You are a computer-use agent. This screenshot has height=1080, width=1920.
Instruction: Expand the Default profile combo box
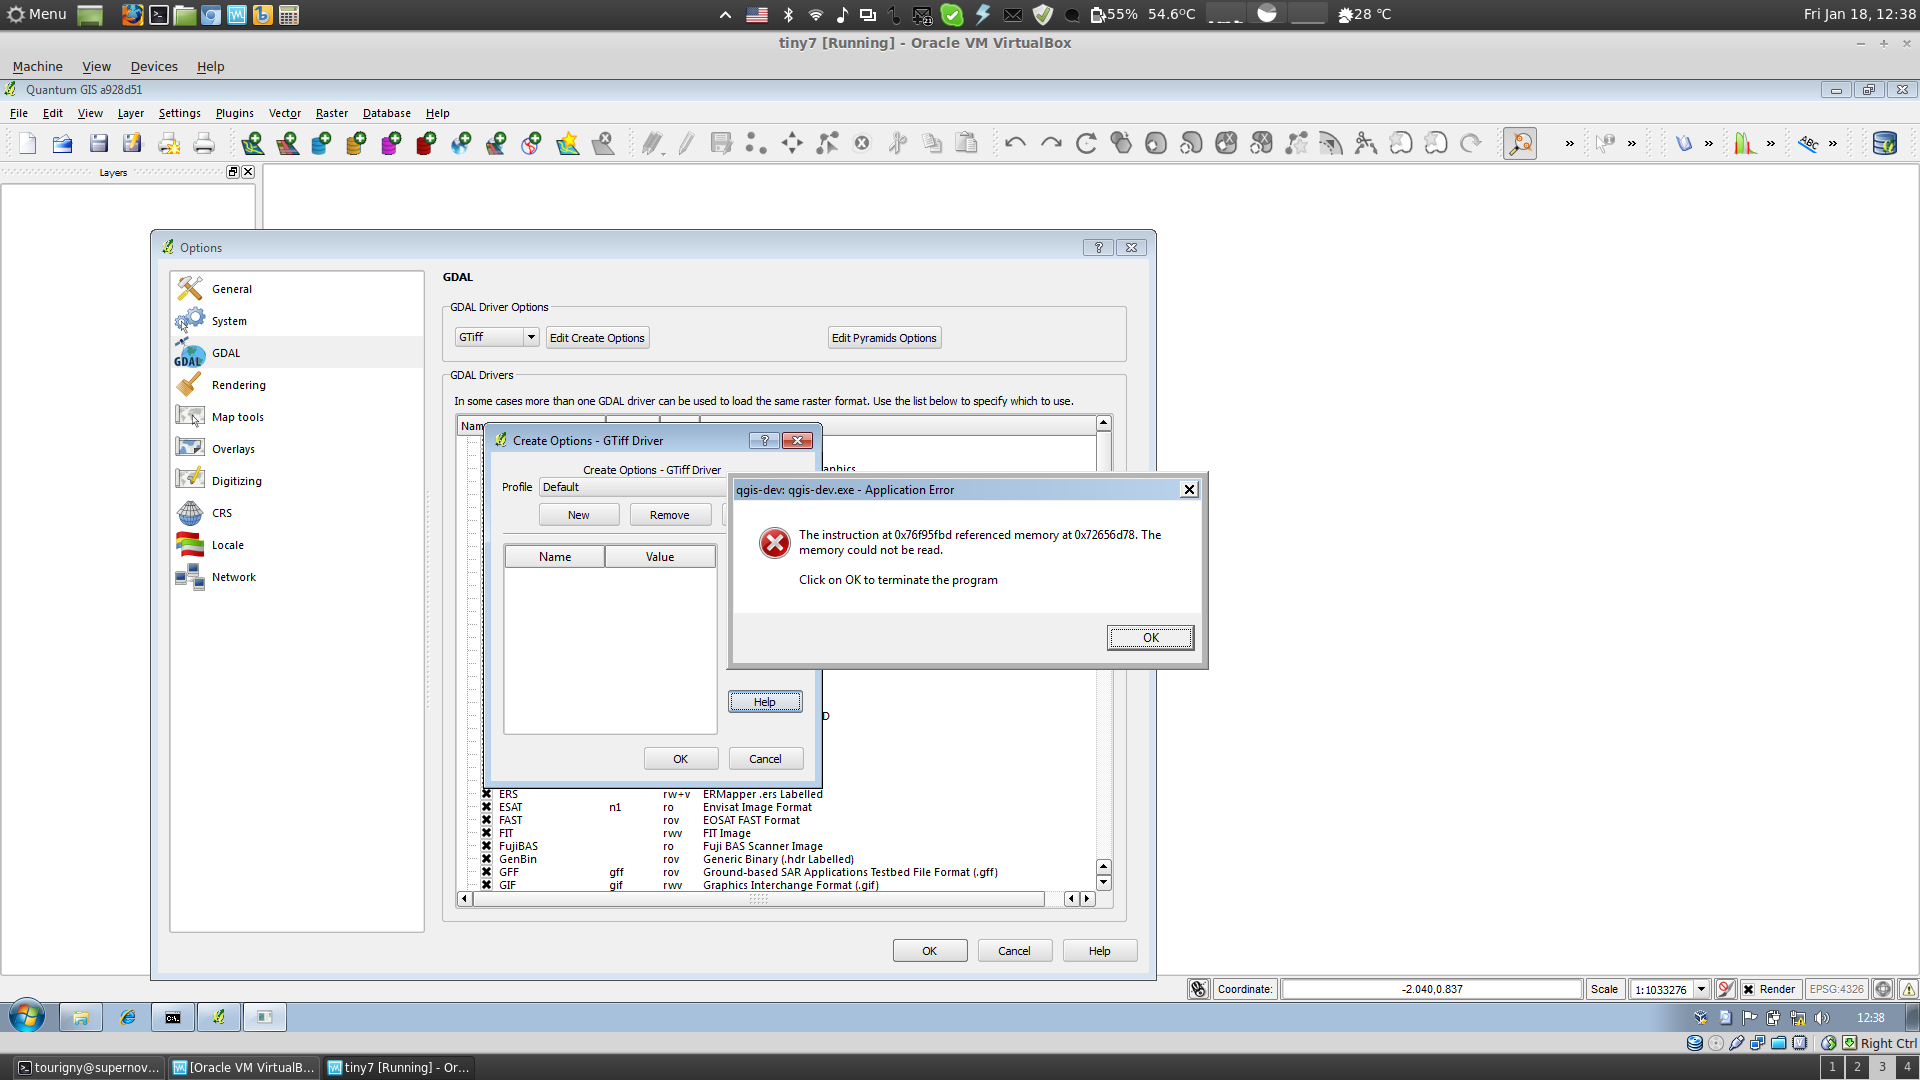(x=632, y=487)
